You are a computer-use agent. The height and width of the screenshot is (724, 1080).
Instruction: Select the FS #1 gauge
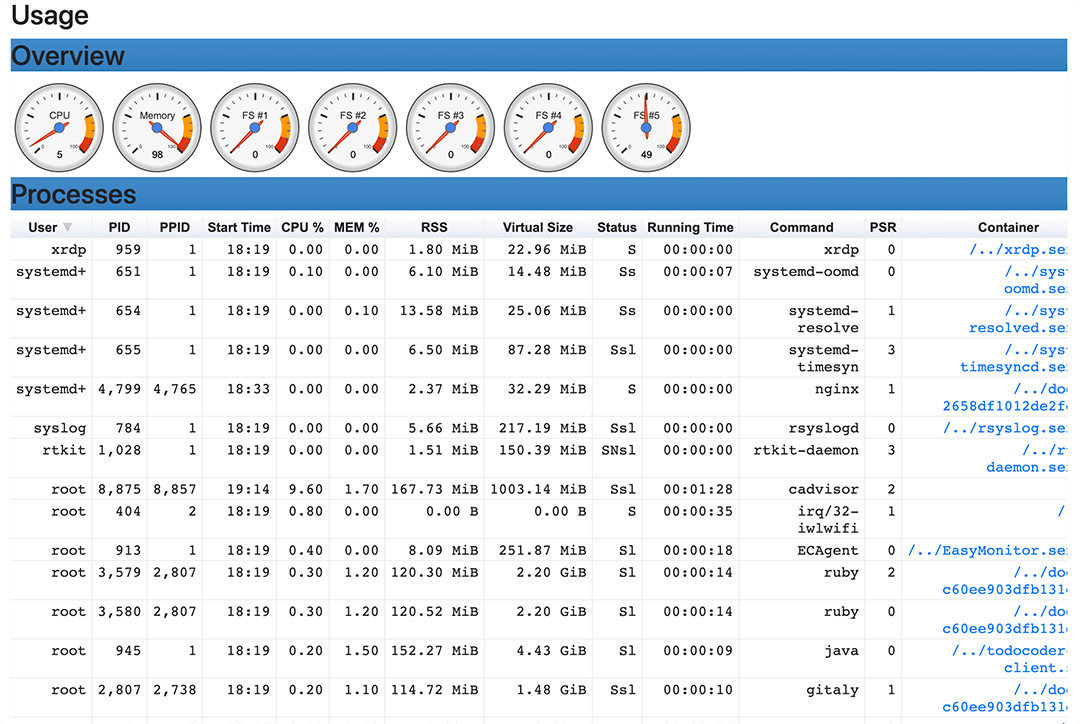(255, 128)
